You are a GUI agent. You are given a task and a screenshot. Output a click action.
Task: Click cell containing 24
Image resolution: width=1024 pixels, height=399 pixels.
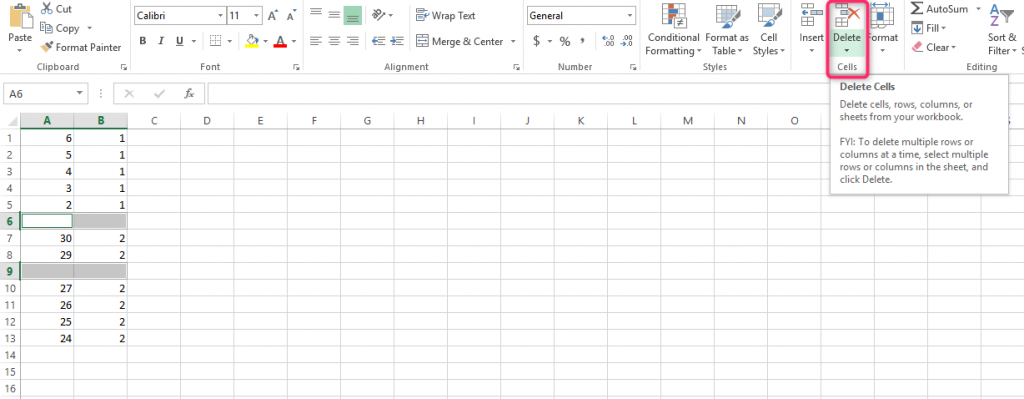(x=47, y=338)
